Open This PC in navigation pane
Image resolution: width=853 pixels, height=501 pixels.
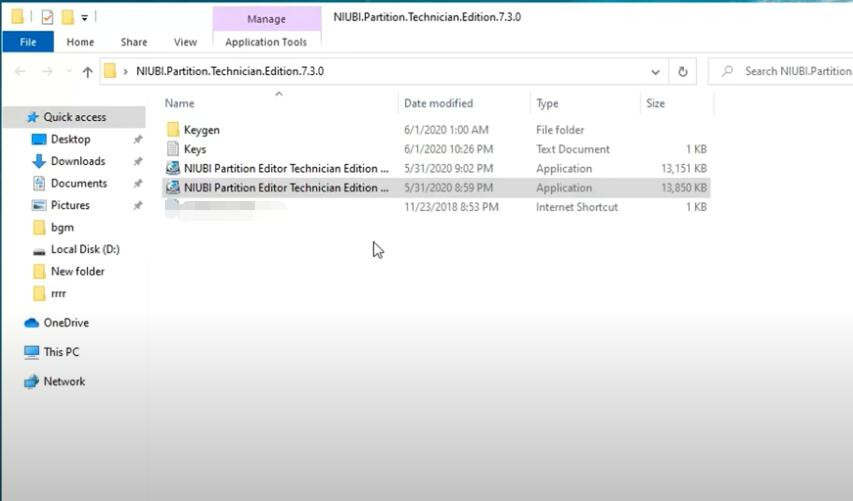pos(61,352)
